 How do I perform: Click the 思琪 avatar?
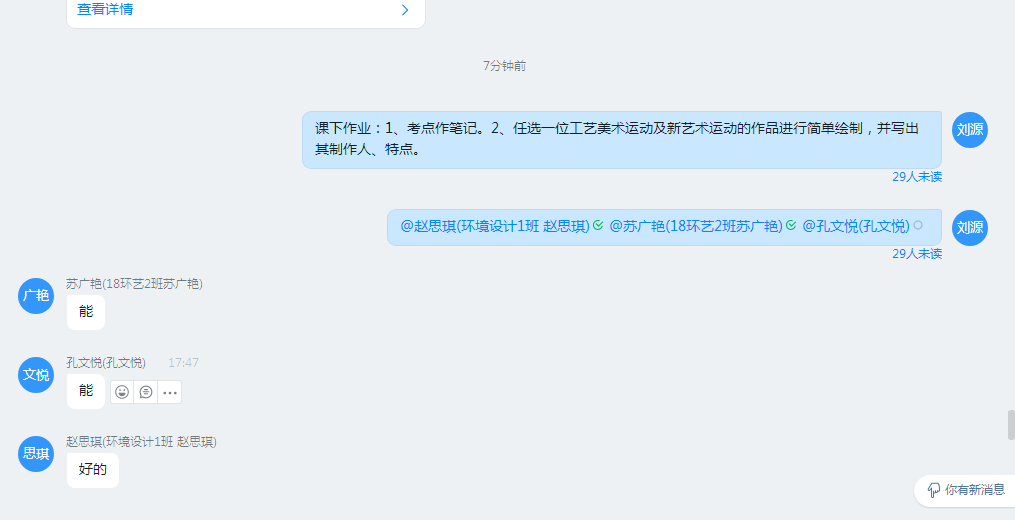[x=36, y=454]
